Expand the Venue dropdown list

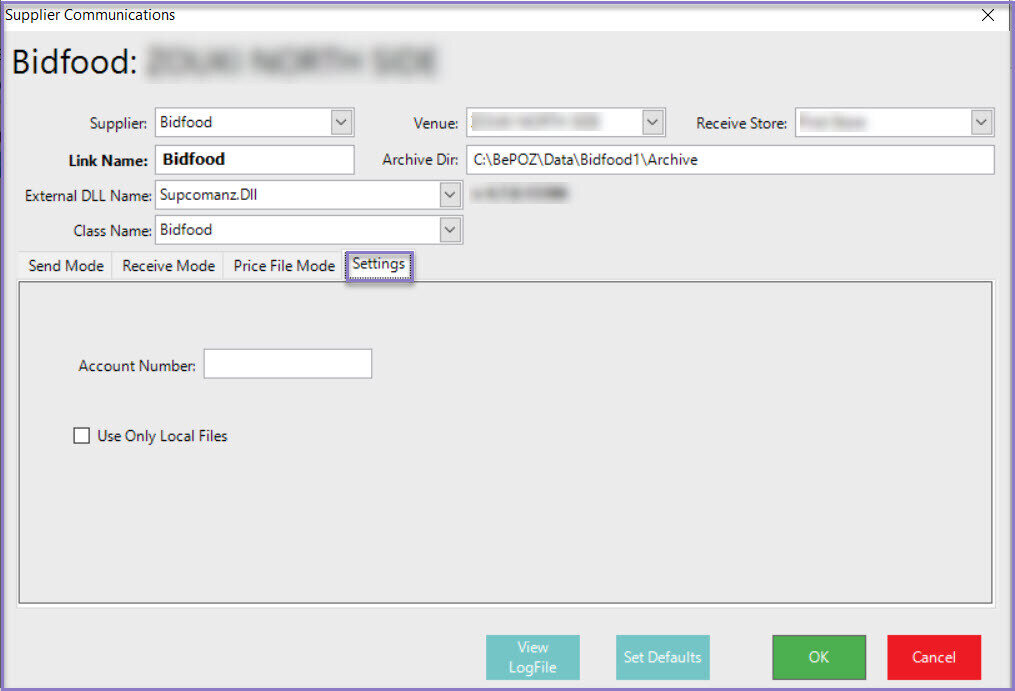[652, 122]
